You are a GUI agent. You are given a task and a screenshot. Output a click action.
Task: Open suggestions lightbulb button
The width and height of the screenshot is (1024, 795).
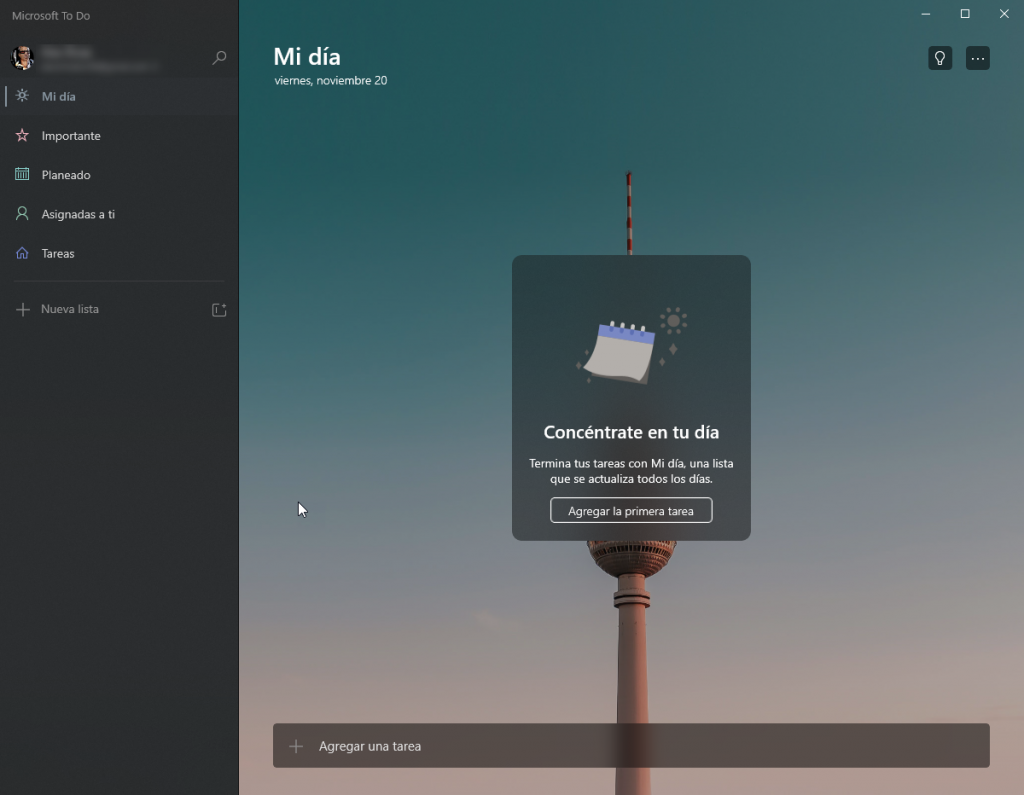point(940,58)
